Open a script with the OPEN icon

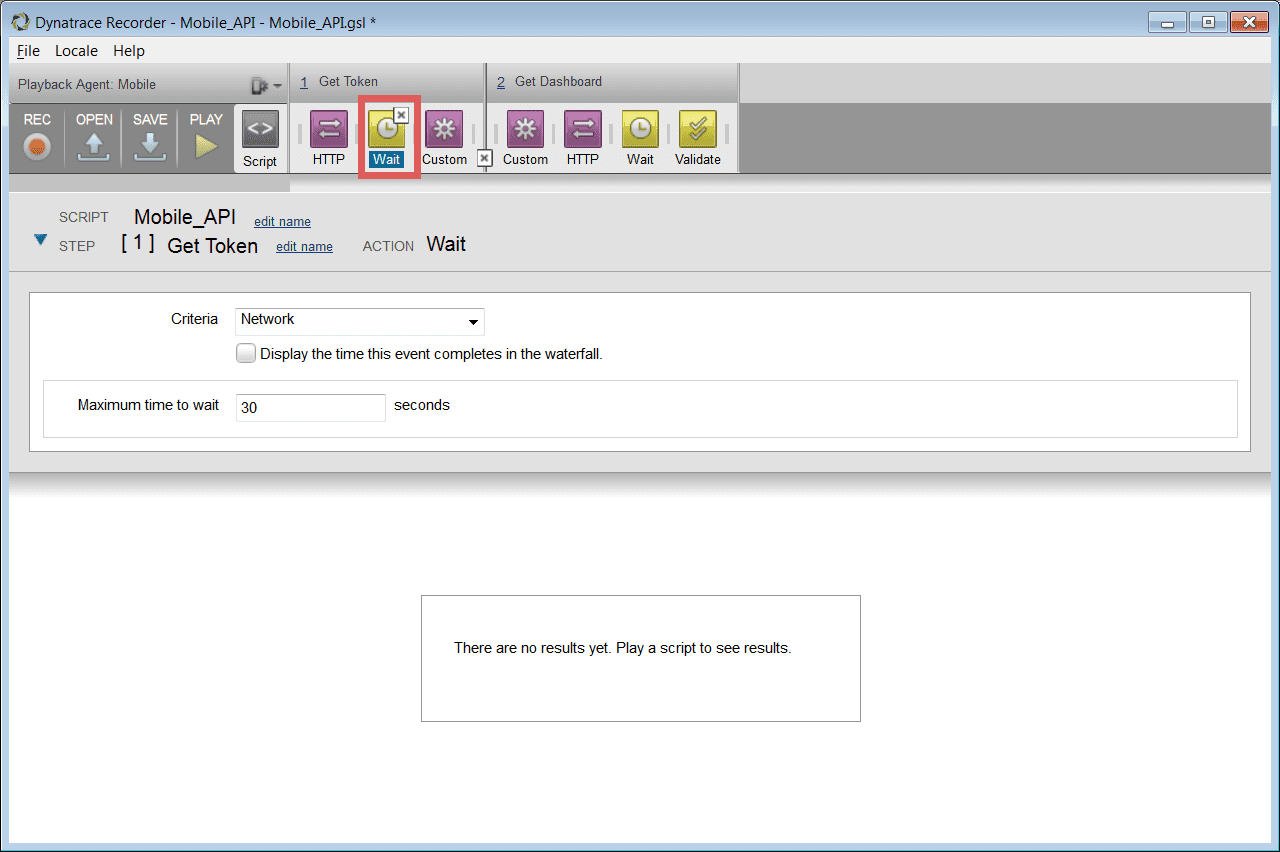(94, 137)
